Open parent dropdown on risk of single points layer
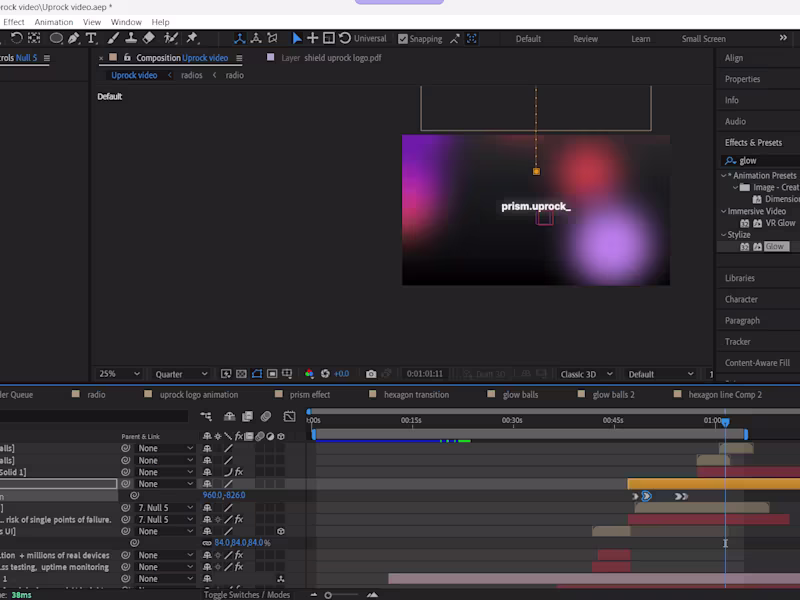This screenshot has width=800, height=600. [165, 519]
